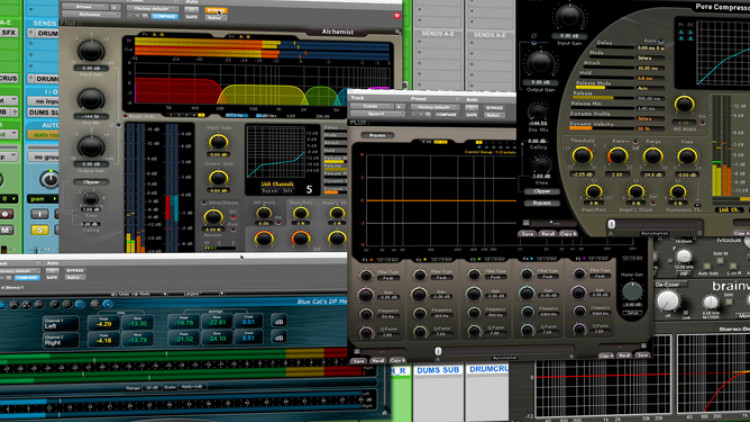The image size is (750, 422).
Task: Click the Pro Tools track pan knob
Action: coord(49,178)
